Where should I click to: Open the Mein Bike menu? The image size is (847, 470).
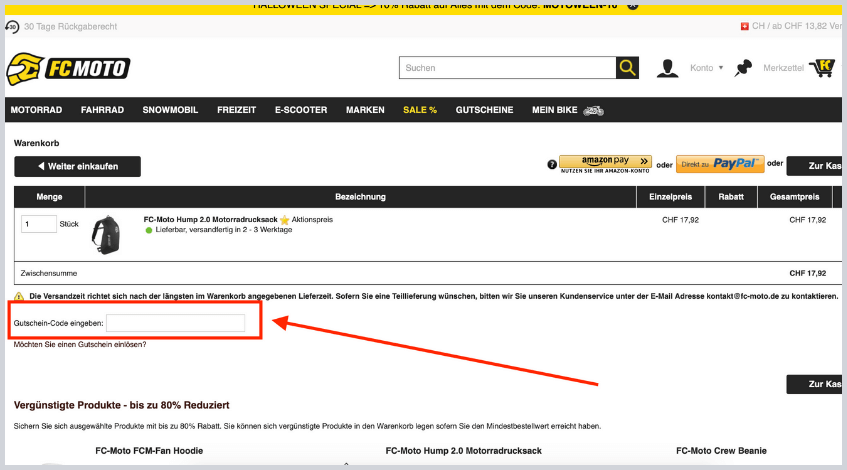[x=555, y=110]
